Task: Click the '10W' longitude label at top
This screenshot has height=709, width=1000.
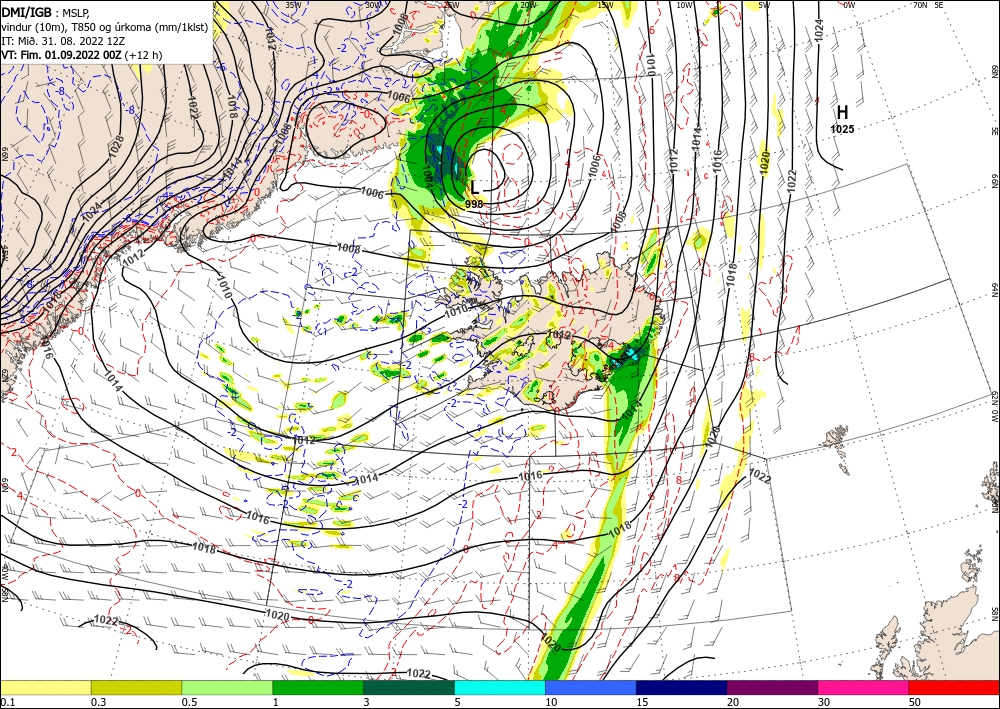Action: click(684, 5)
